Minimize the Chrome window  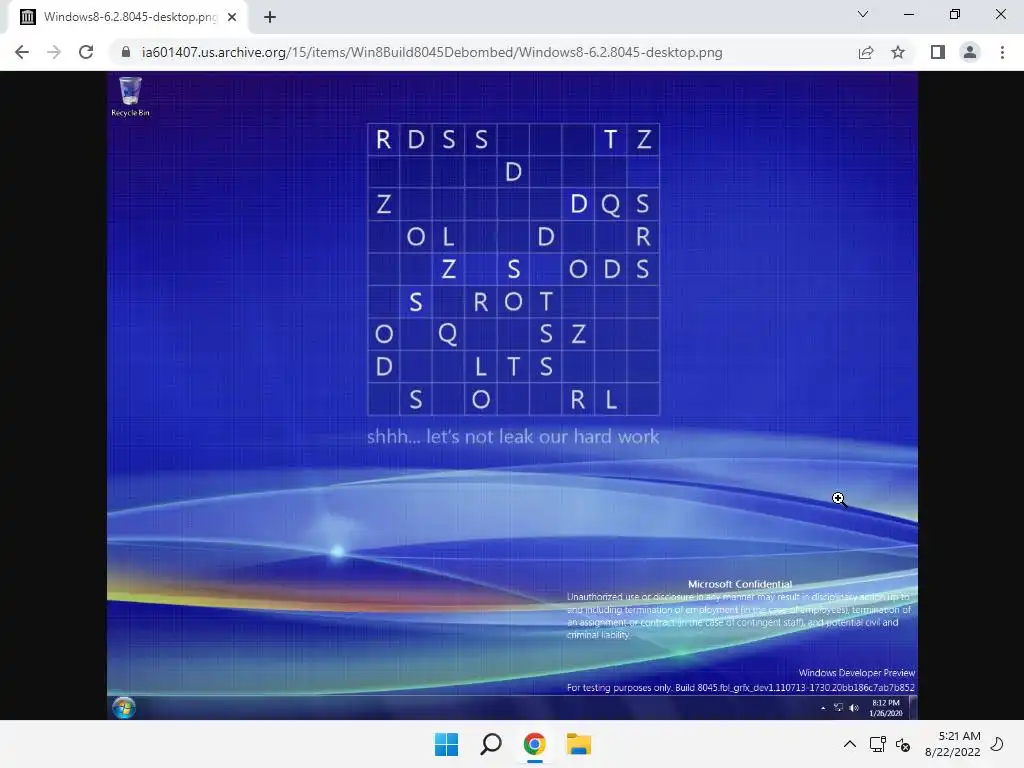(908, 14)
